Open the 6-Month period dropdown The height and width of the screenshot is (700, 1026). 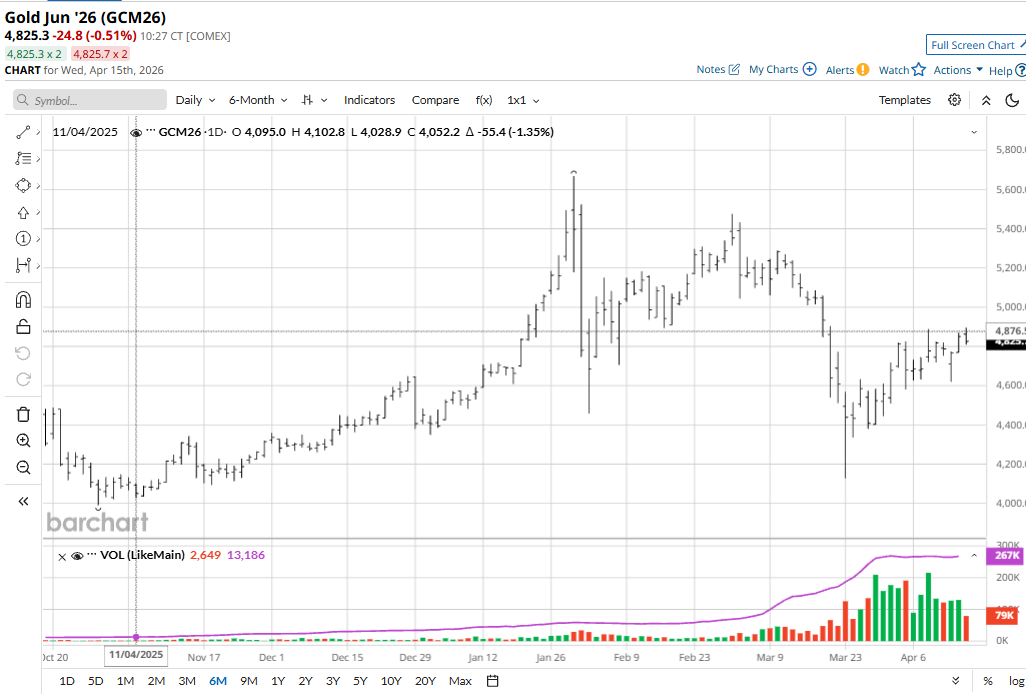[x=258, y=100]
